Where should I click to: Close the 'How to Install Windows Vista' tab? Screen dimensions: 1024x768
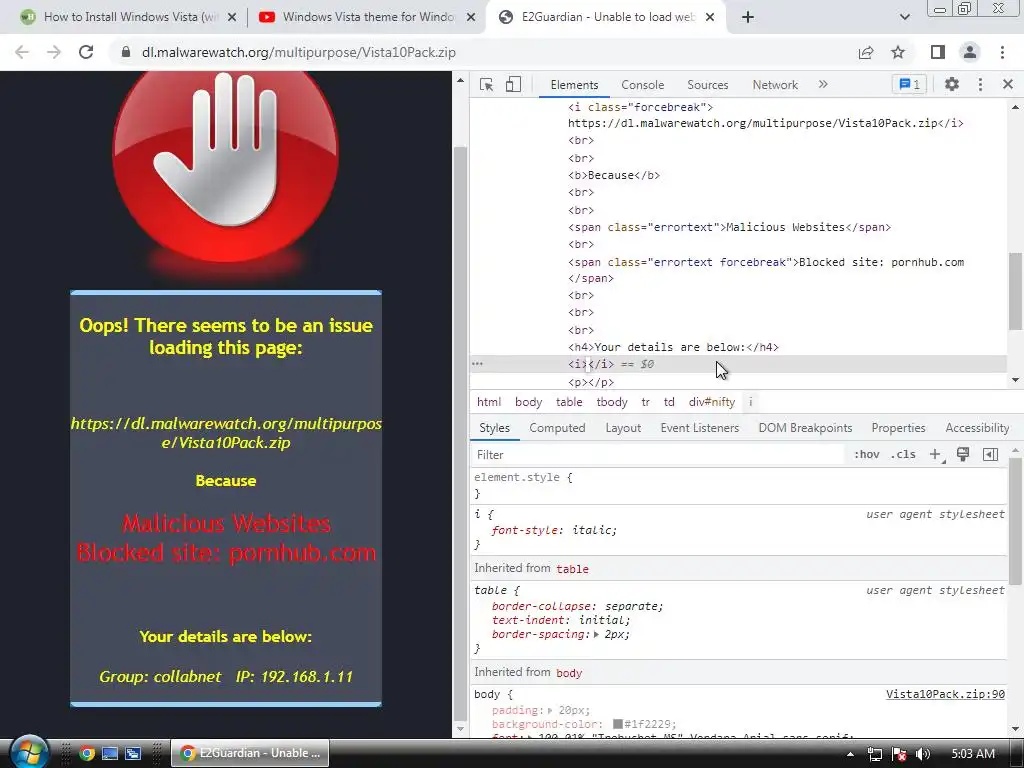pyautogui.click(x=232, y=18)
